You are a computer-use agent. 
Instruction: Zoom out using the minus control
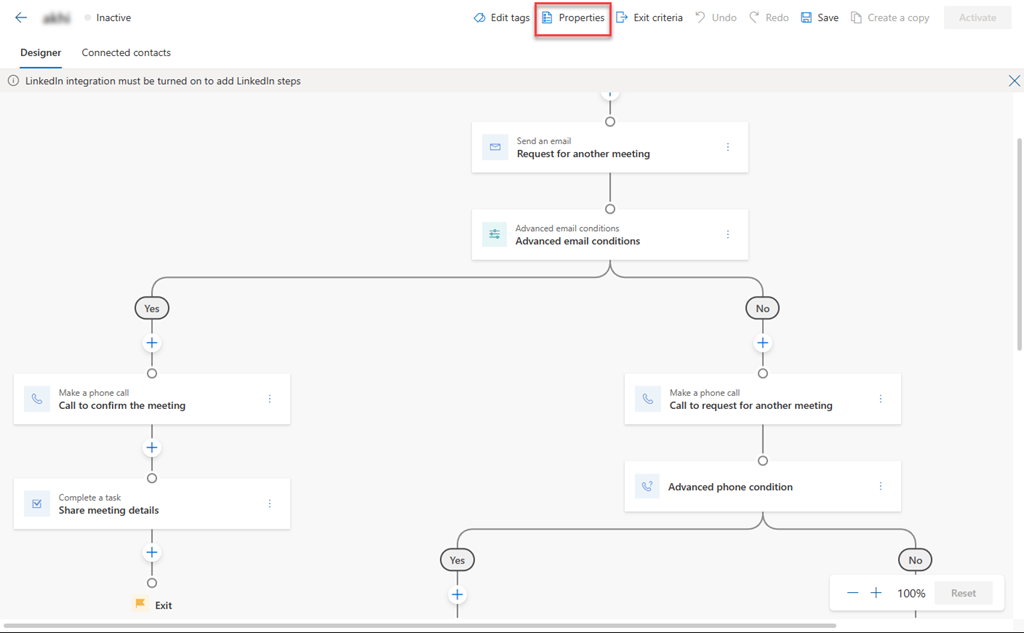(x=852, y=592)
